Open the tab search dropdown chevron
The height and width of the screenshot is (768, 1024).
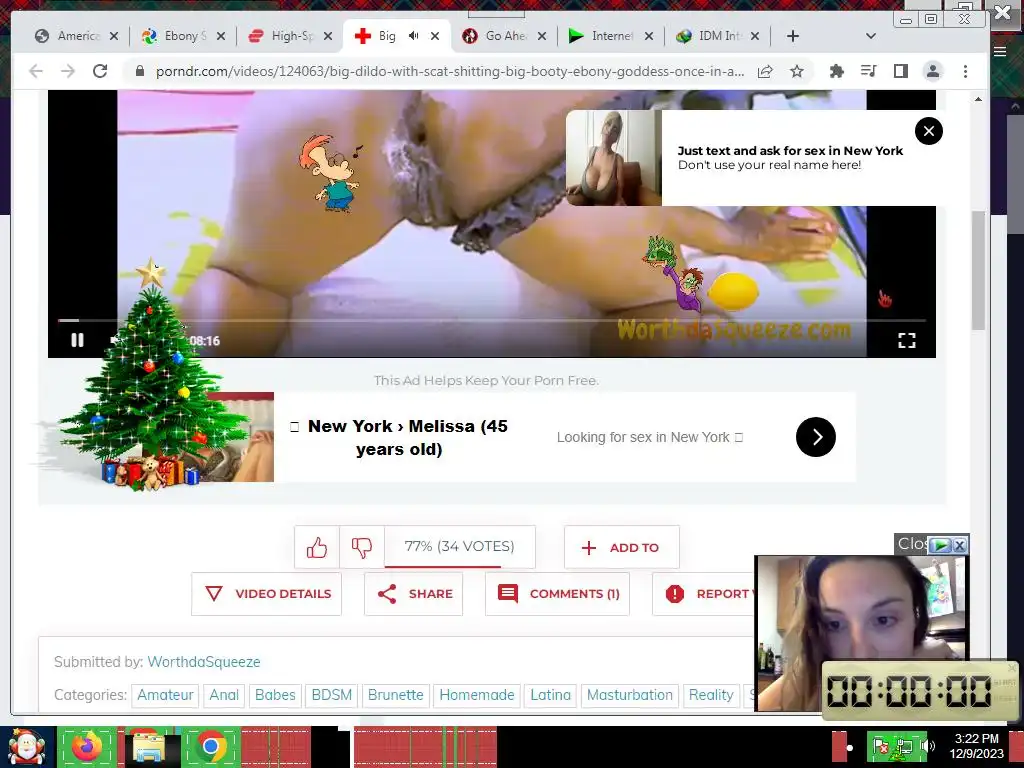click(x=871, y=36)
